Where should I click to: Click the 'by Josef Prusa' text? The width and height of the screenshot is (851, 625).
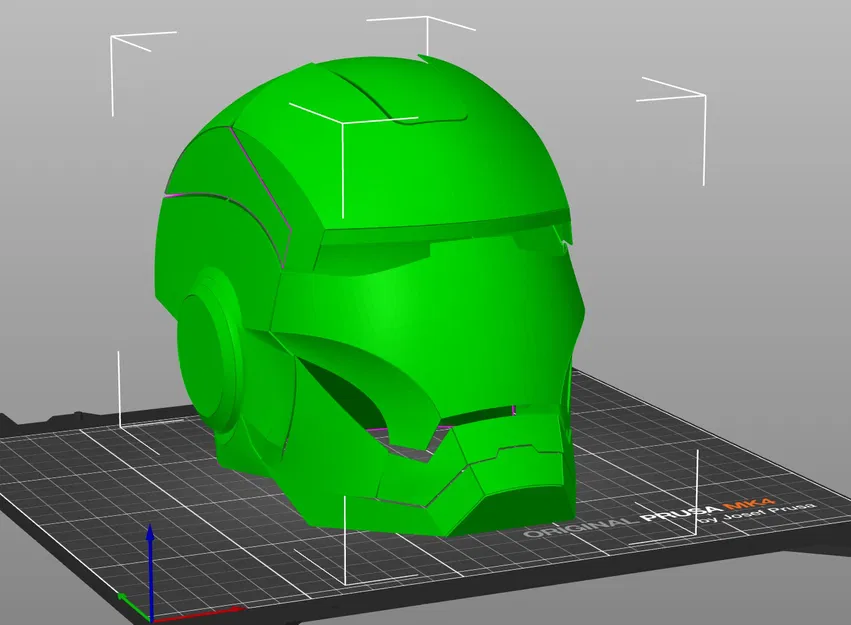click(x=757, y=512)
